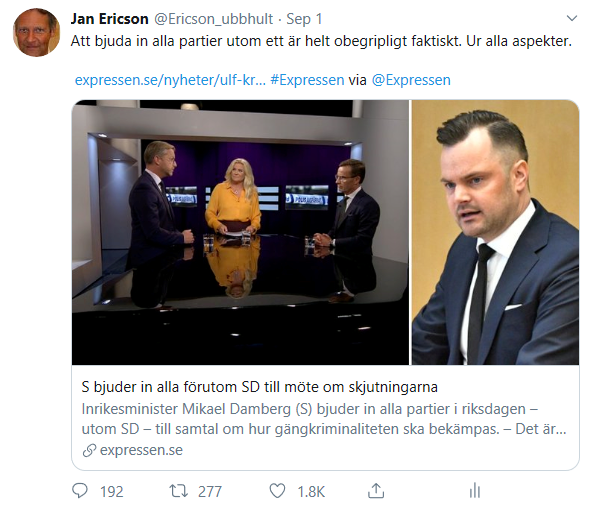
Task: Open the expressen.se/nyheter article link
Action: click(x=170, y=80)
